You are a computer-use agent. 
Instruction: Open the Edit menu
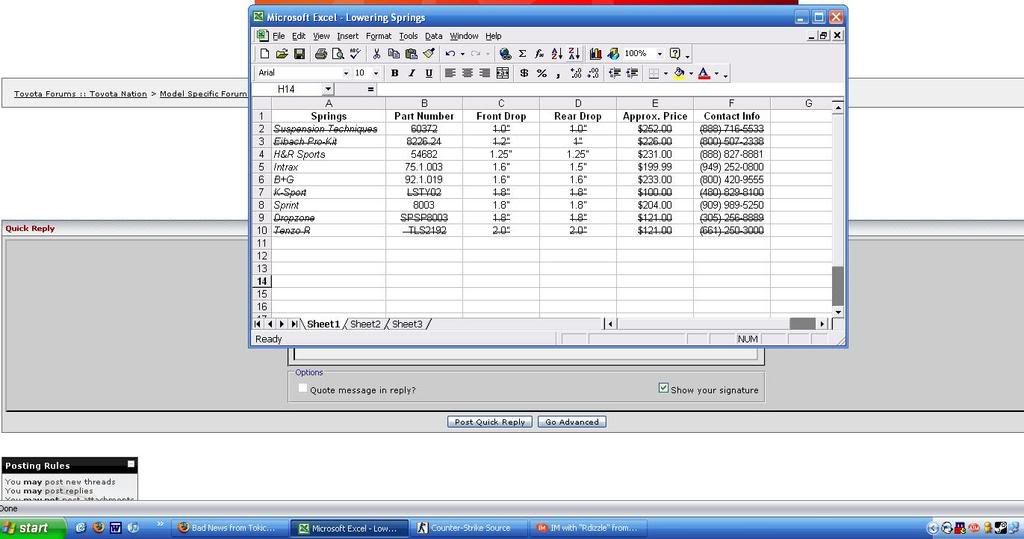[x=298, y=36]
